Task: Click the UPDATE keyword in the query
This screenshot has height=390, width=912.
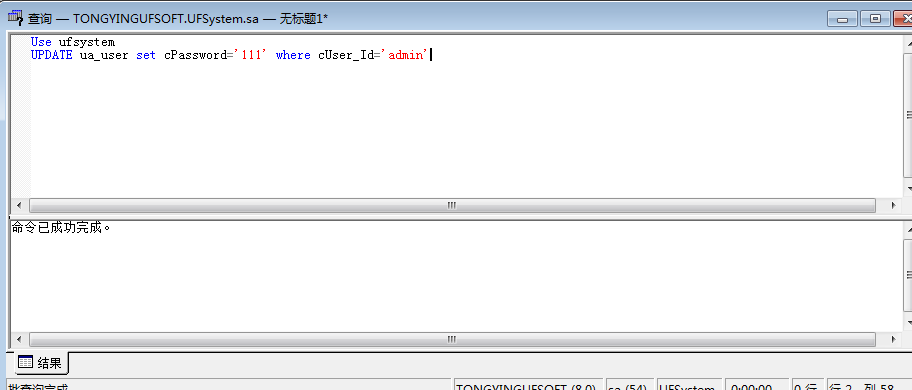Action: (52, 55)
